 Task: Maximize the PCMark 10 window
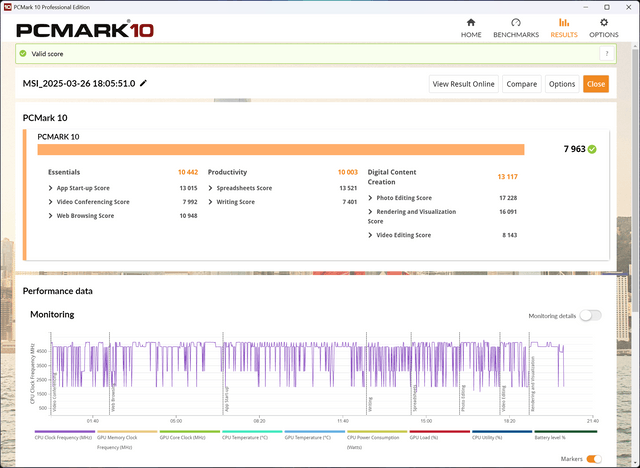point(607,7)
